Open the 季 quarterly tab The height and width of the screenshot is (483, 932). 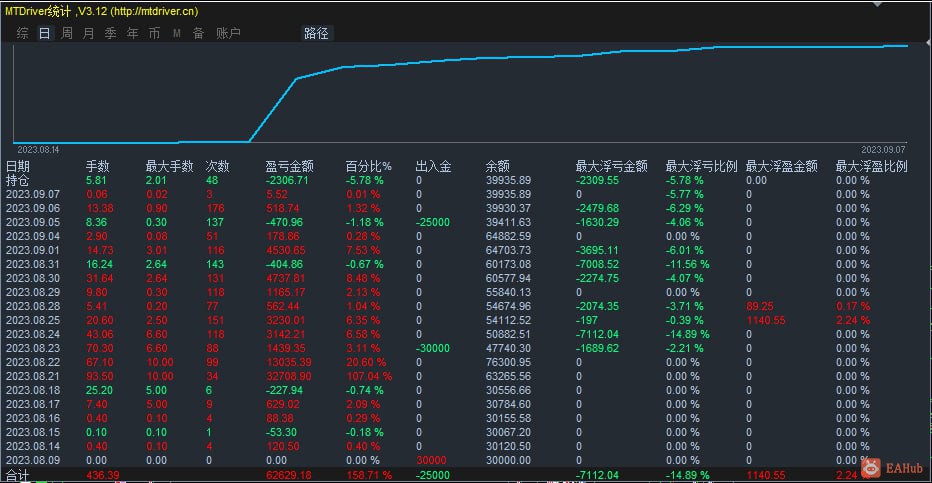pyautogui.click(x=111, y=33)
